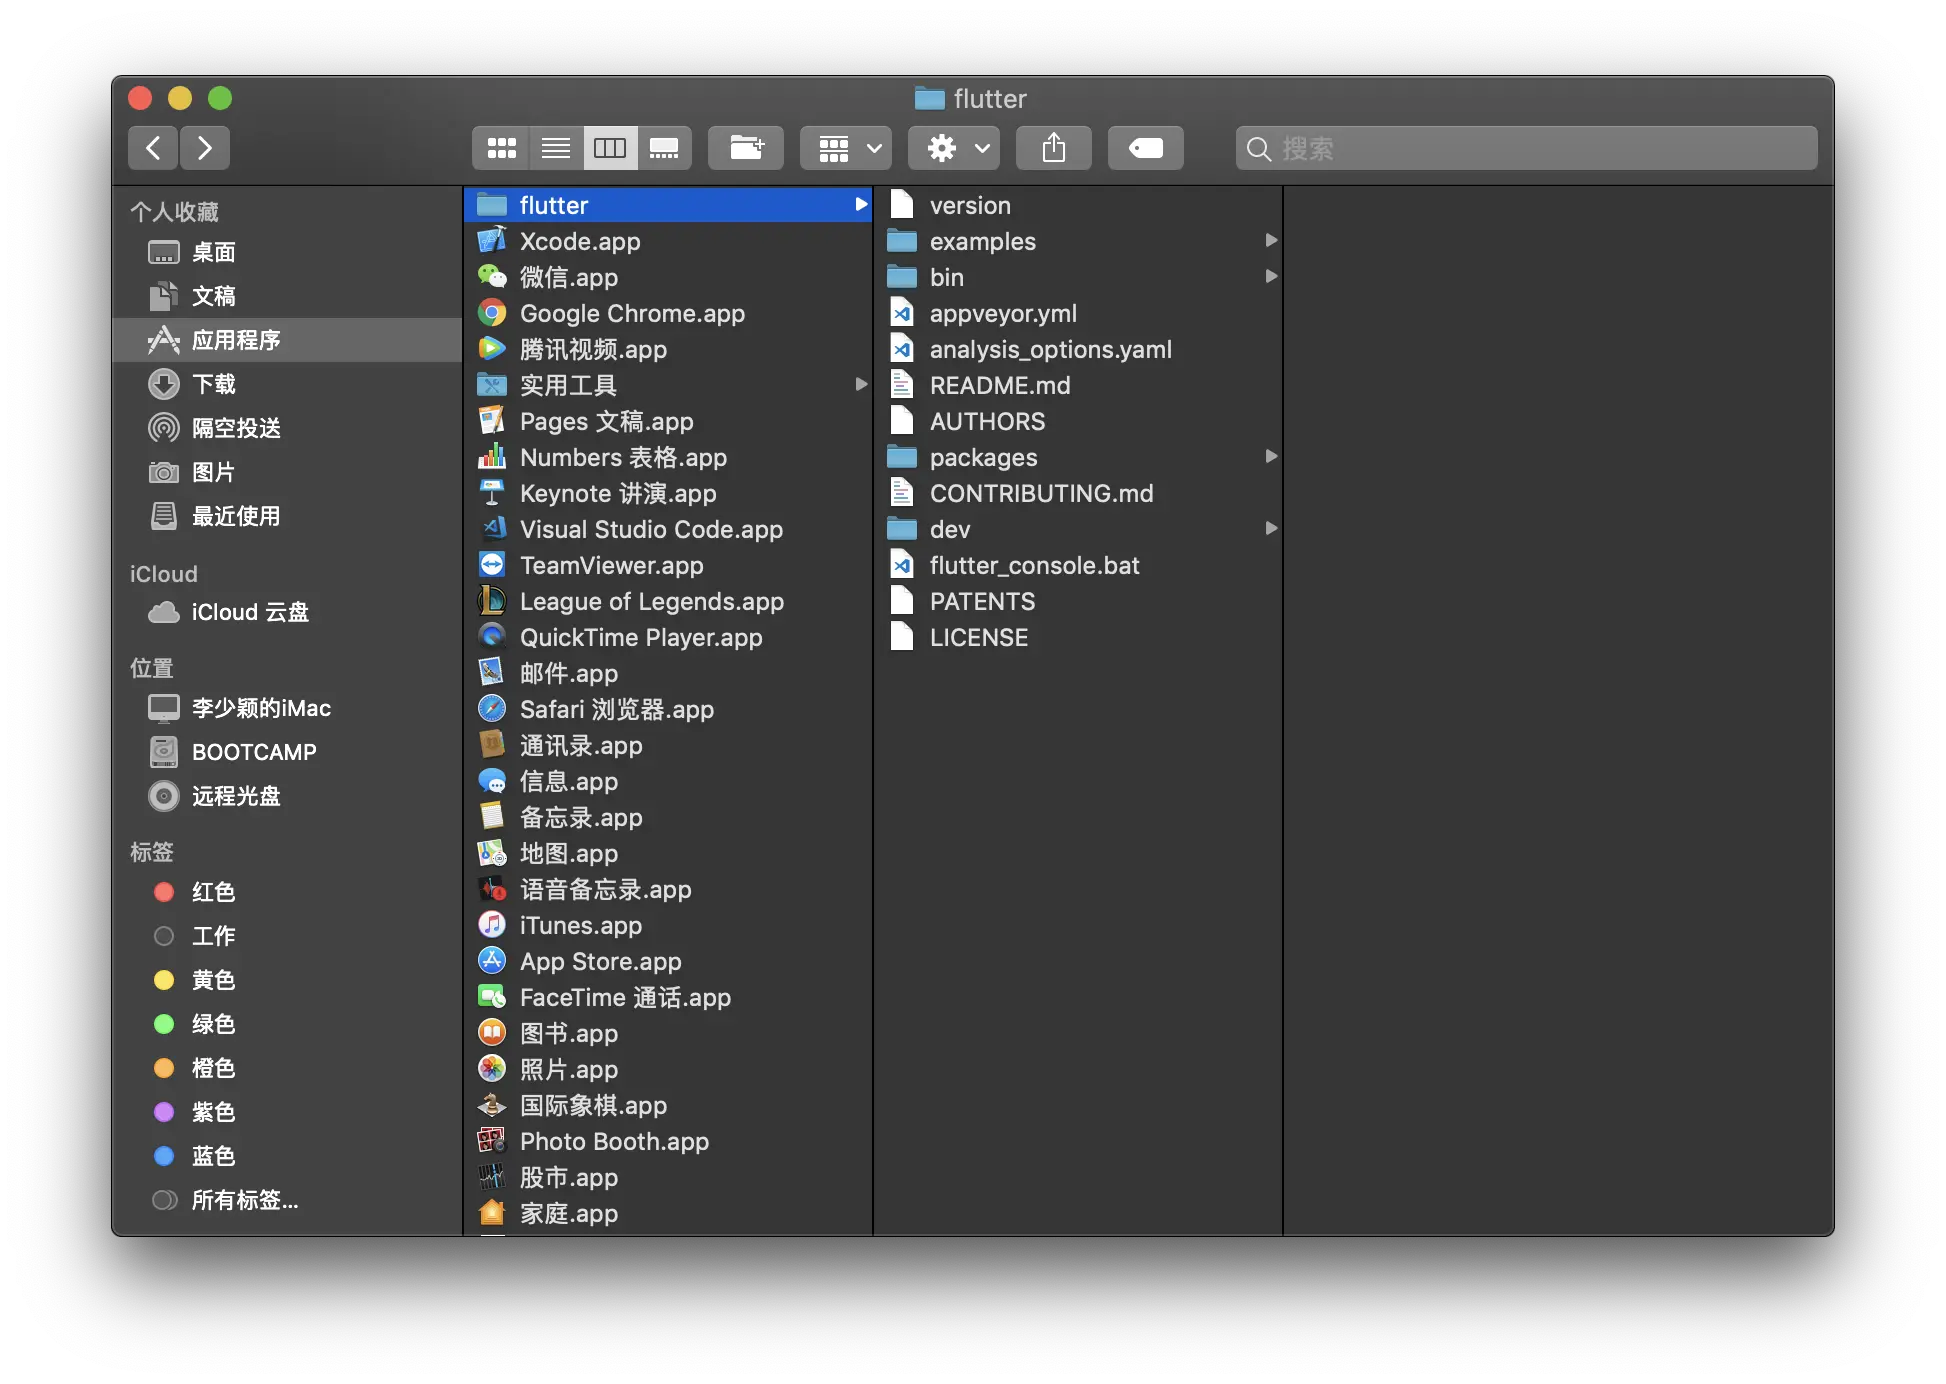Screen dimensions: 1946x1384
Task: Open Visual Studio Code.app icon
Action: click(x=492, y=529)
